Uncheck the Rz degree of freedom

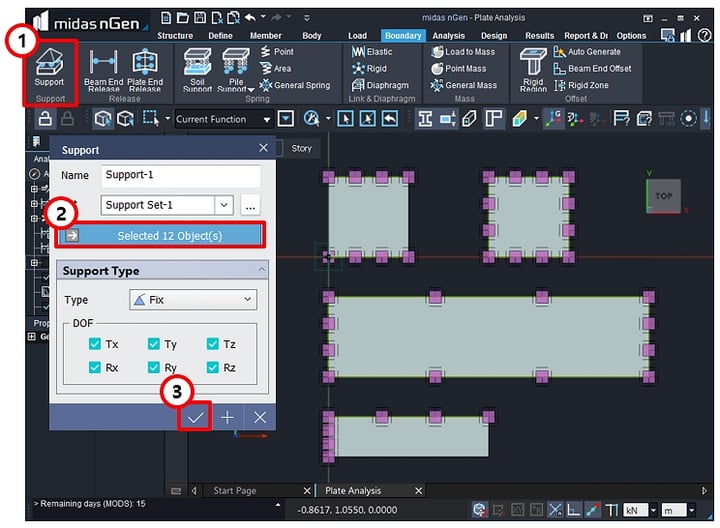[x=212, y=367]
